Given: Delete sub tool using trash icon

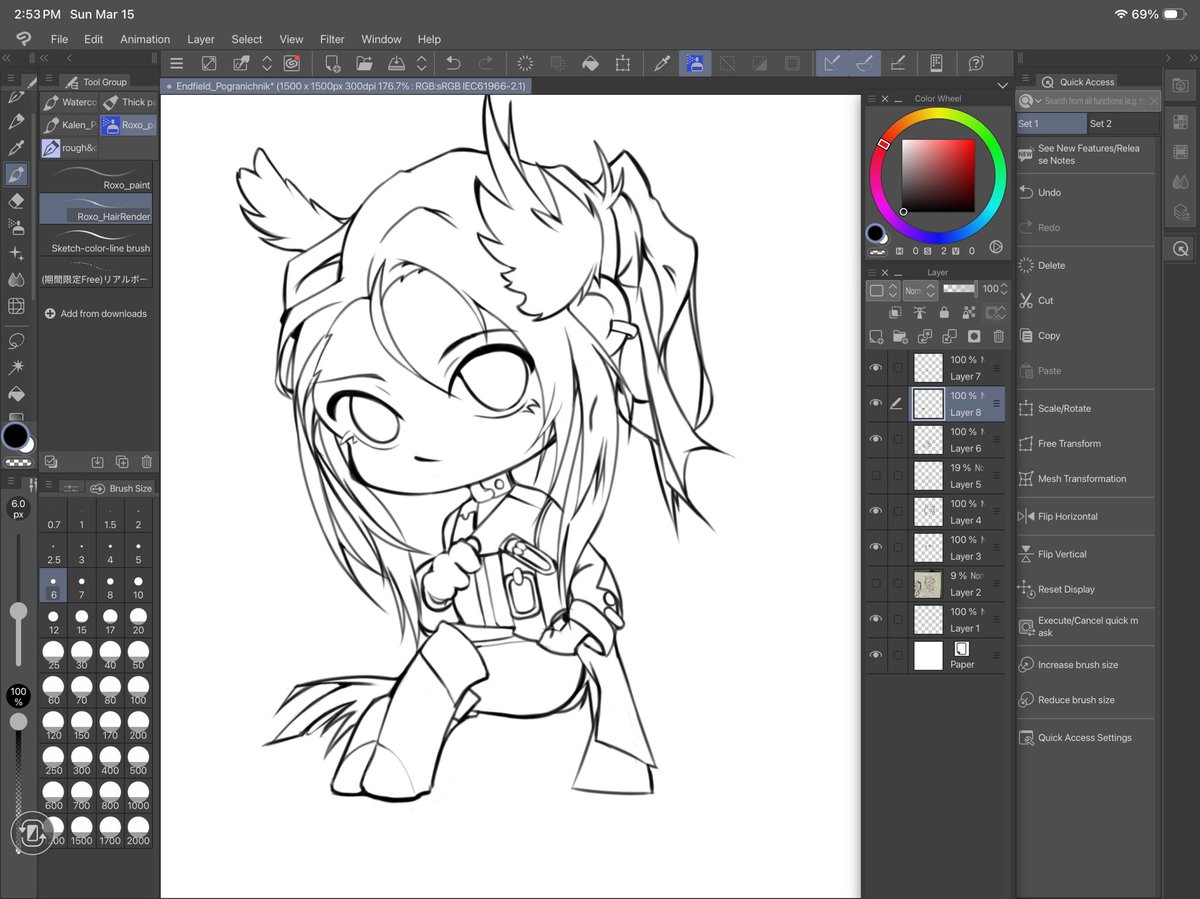Looking at the screenshot, I should [146, 462].
